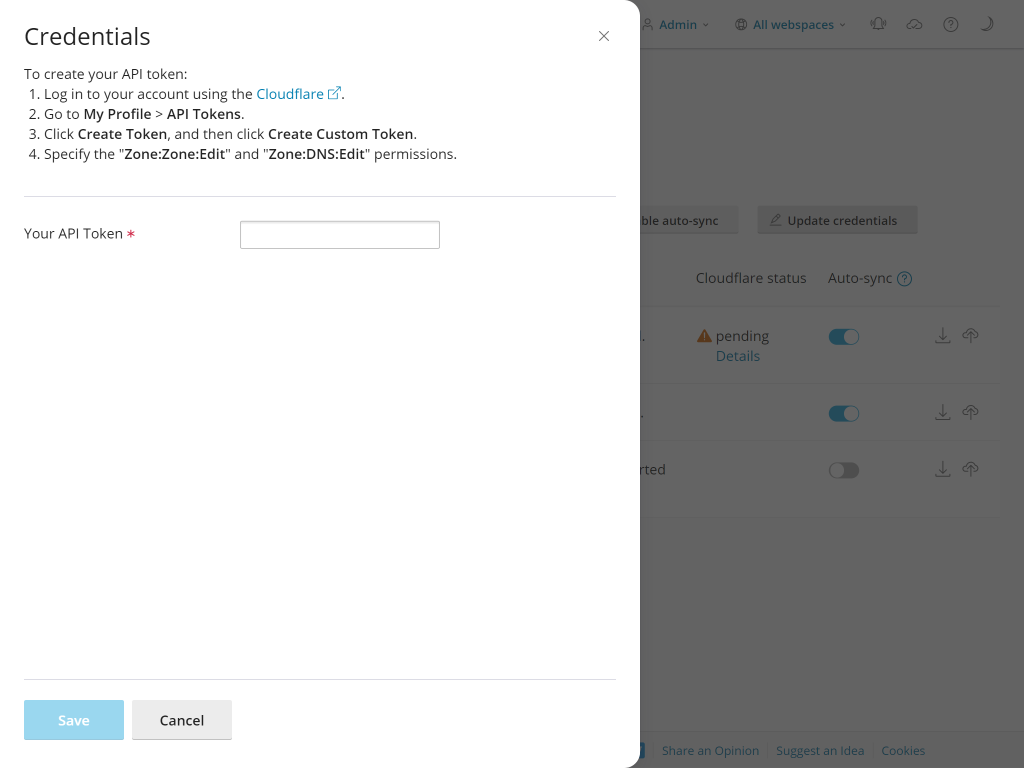Disable auto-sync for the pending domain
This screenshot has width=1024, height=768.
tap(843, 336)
